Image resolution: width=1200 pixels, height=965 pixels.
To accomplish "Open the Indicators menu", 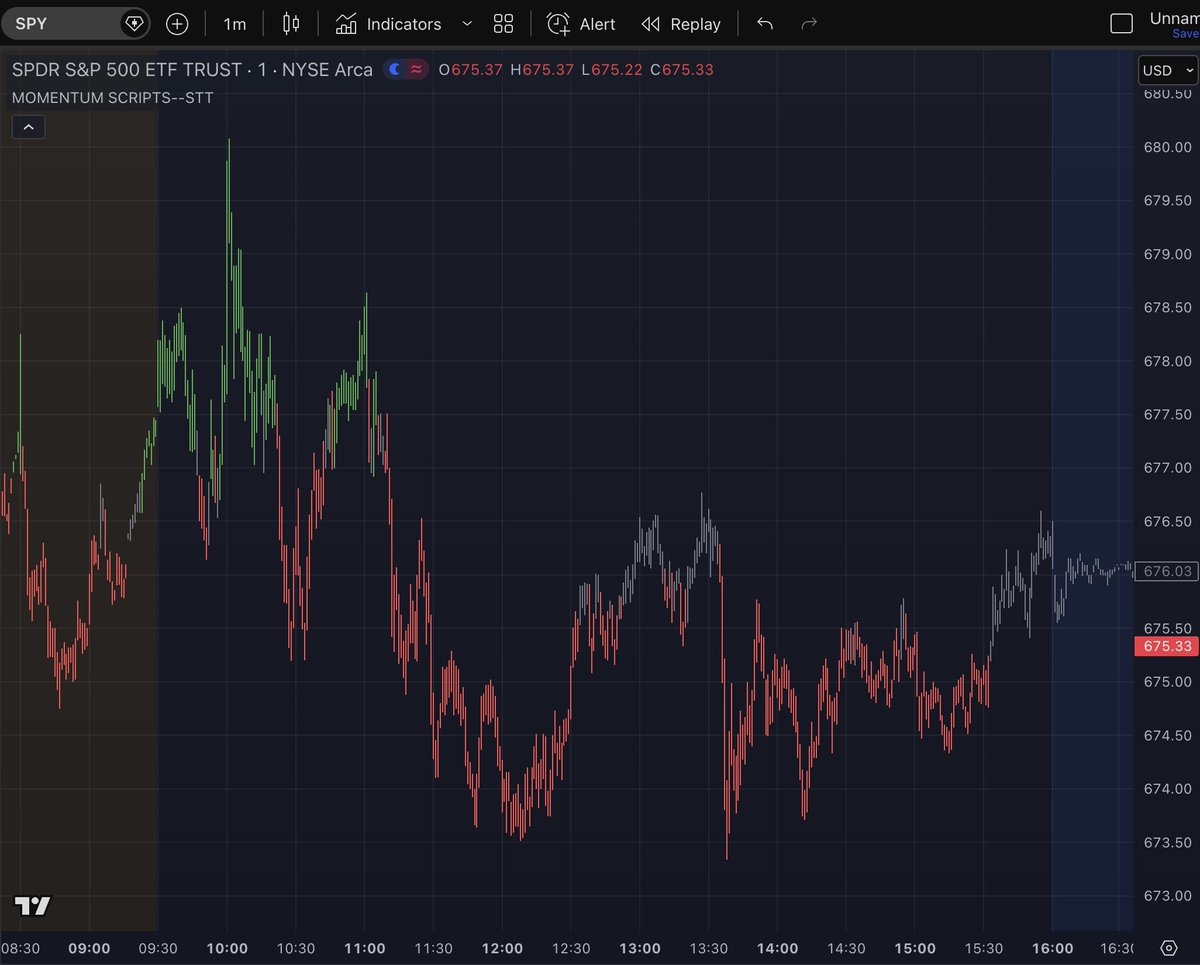I will [389, 23].
